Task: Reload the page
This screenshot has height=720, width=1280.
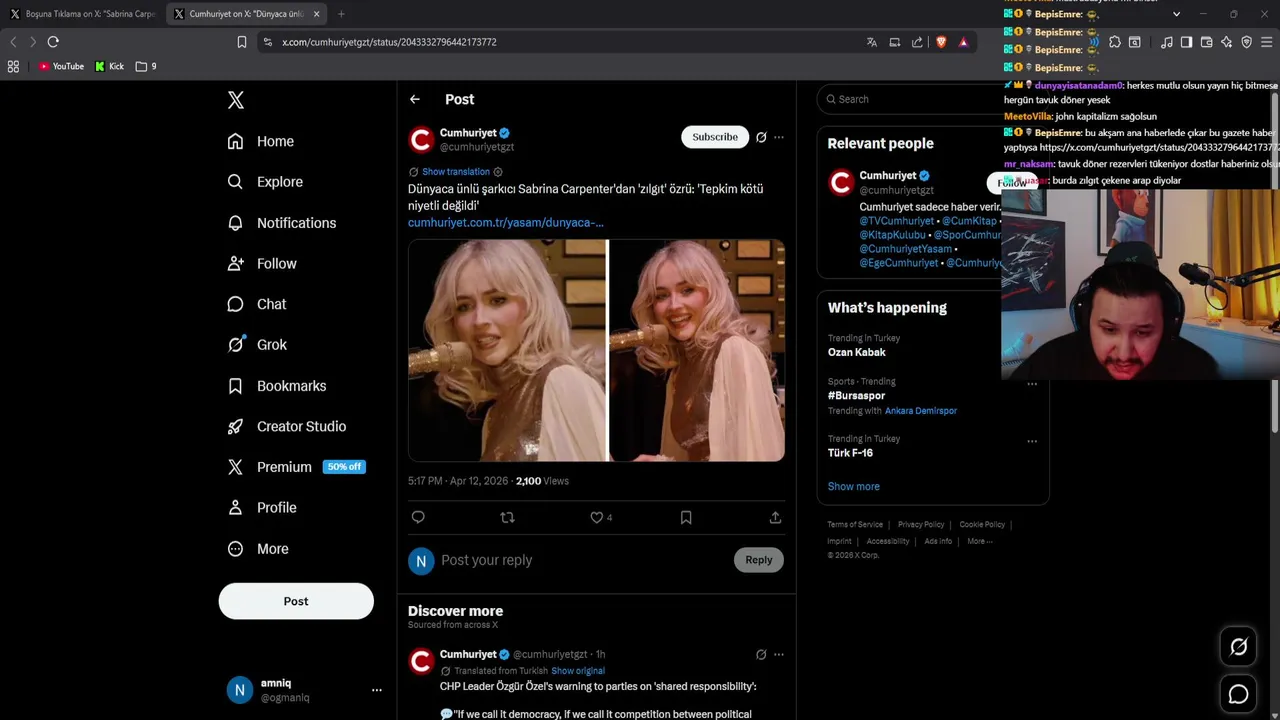Action: click(53, 42)
